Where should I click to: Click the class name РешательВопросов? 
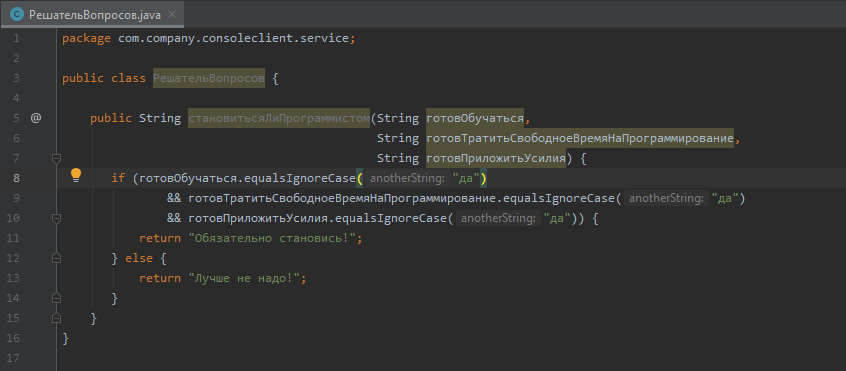point(209,78)
